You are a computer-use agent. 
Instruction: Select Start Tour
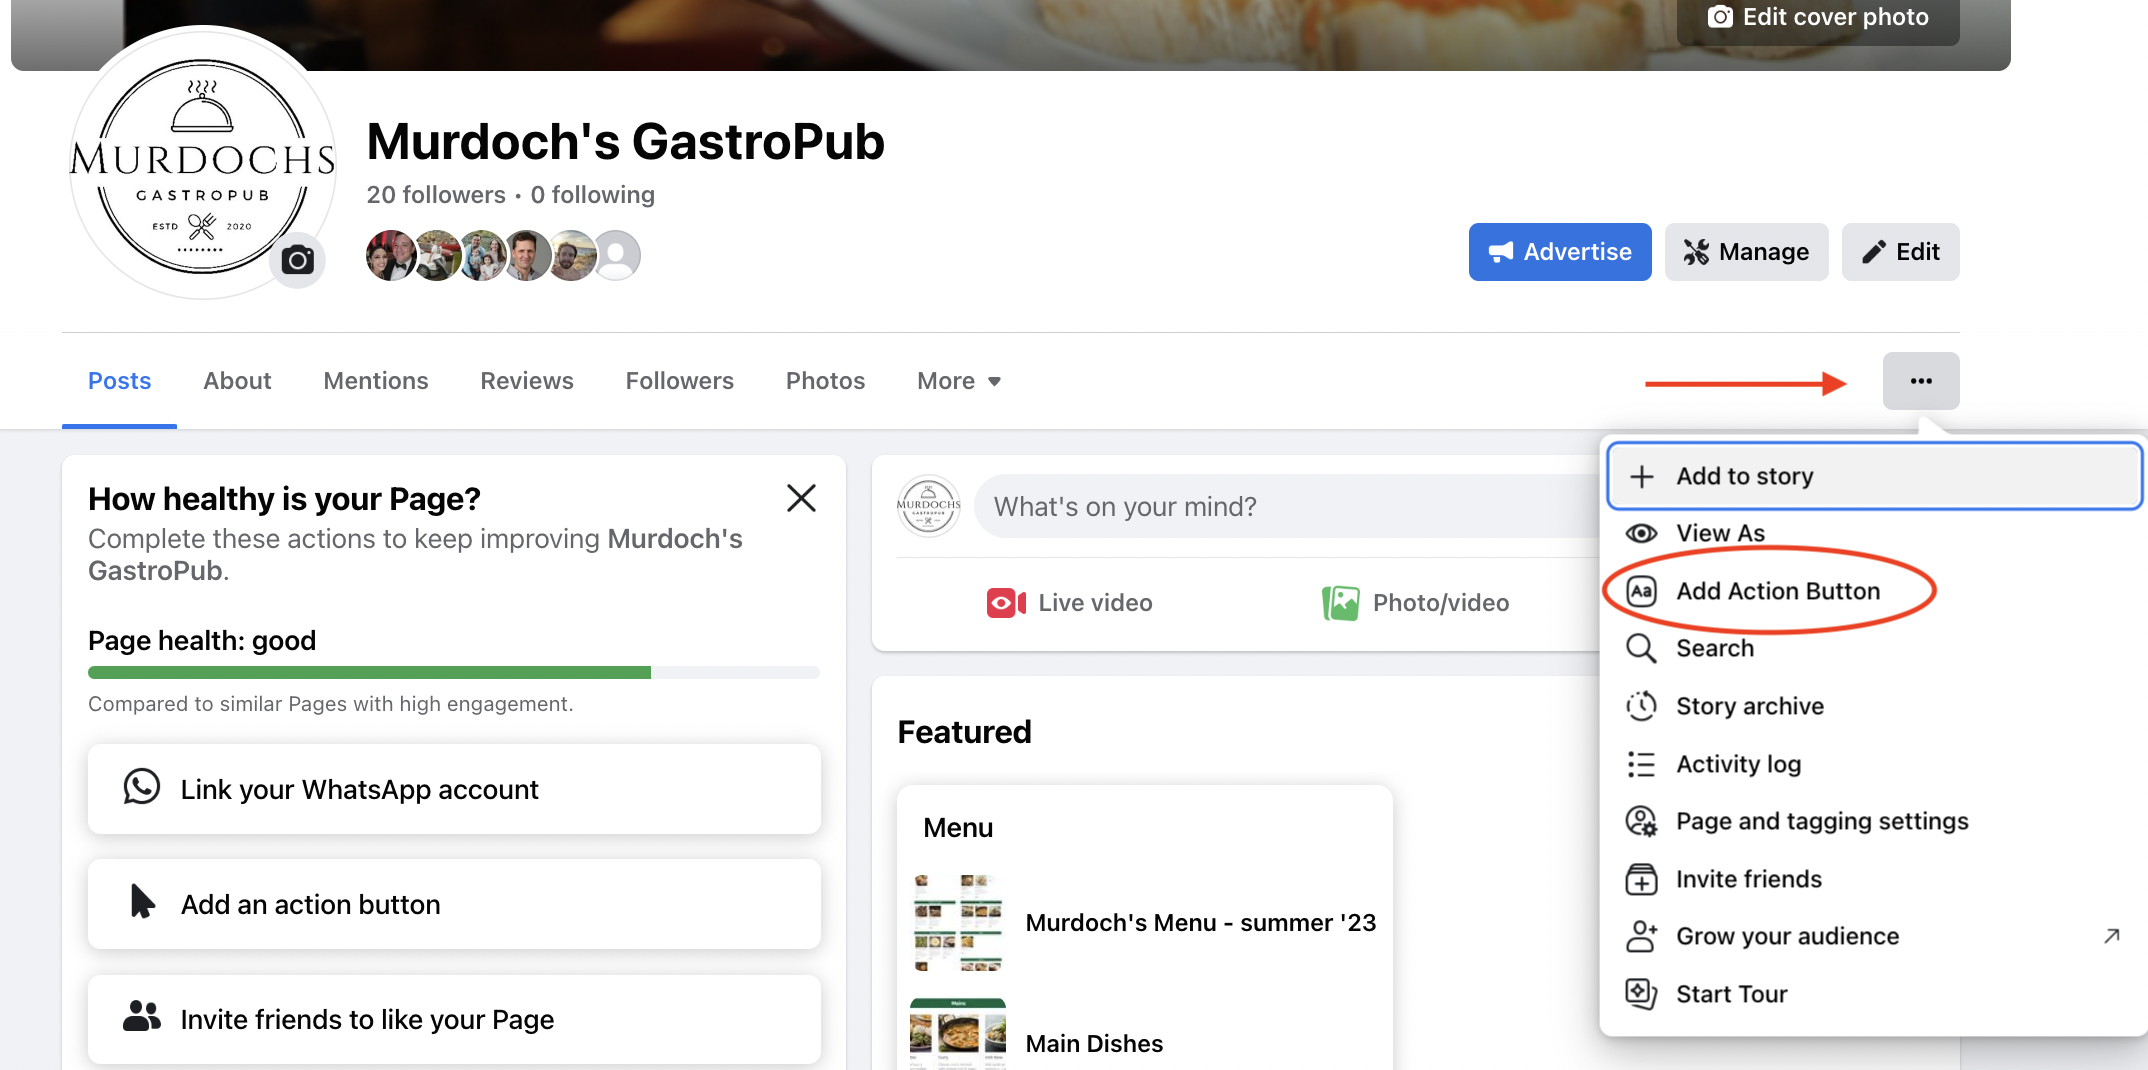[1874, 994]
